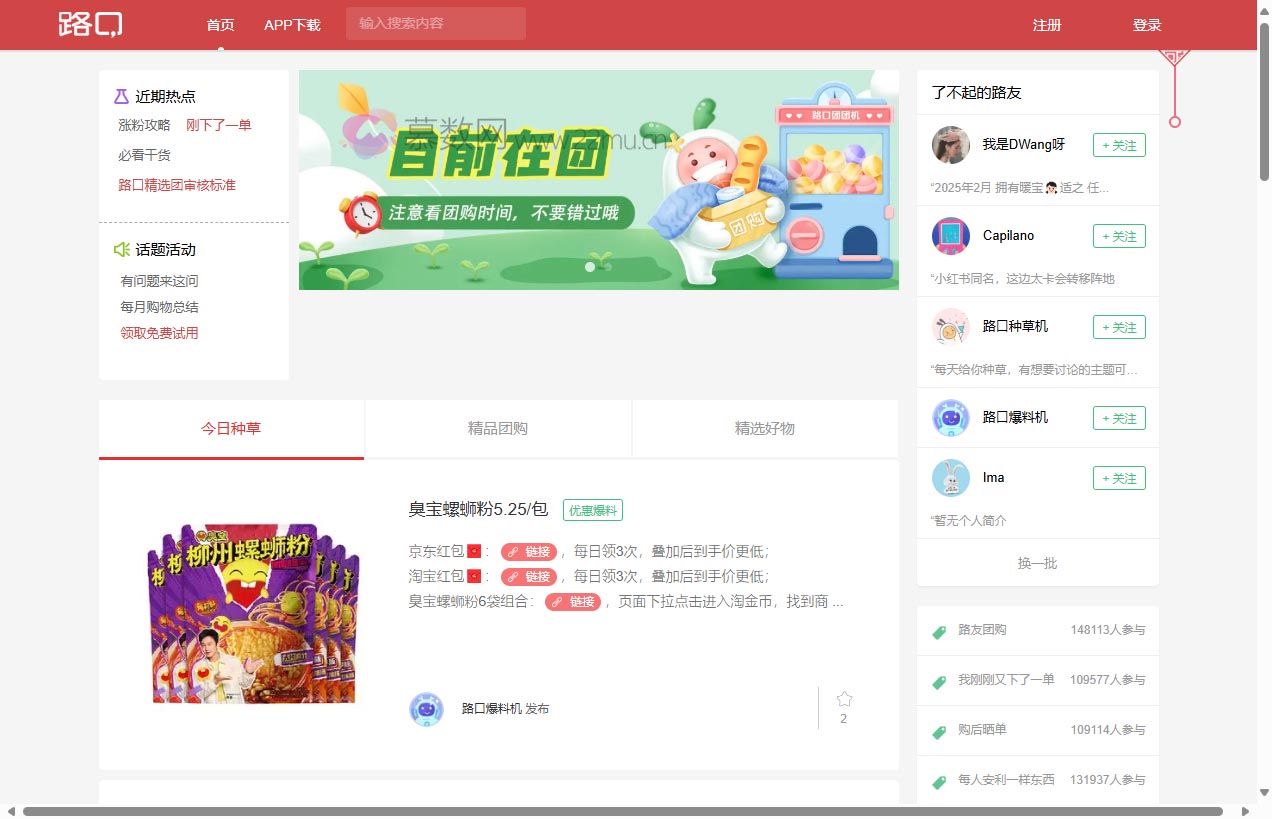Click the 链接 pill after 京东红包

[529, 551]
